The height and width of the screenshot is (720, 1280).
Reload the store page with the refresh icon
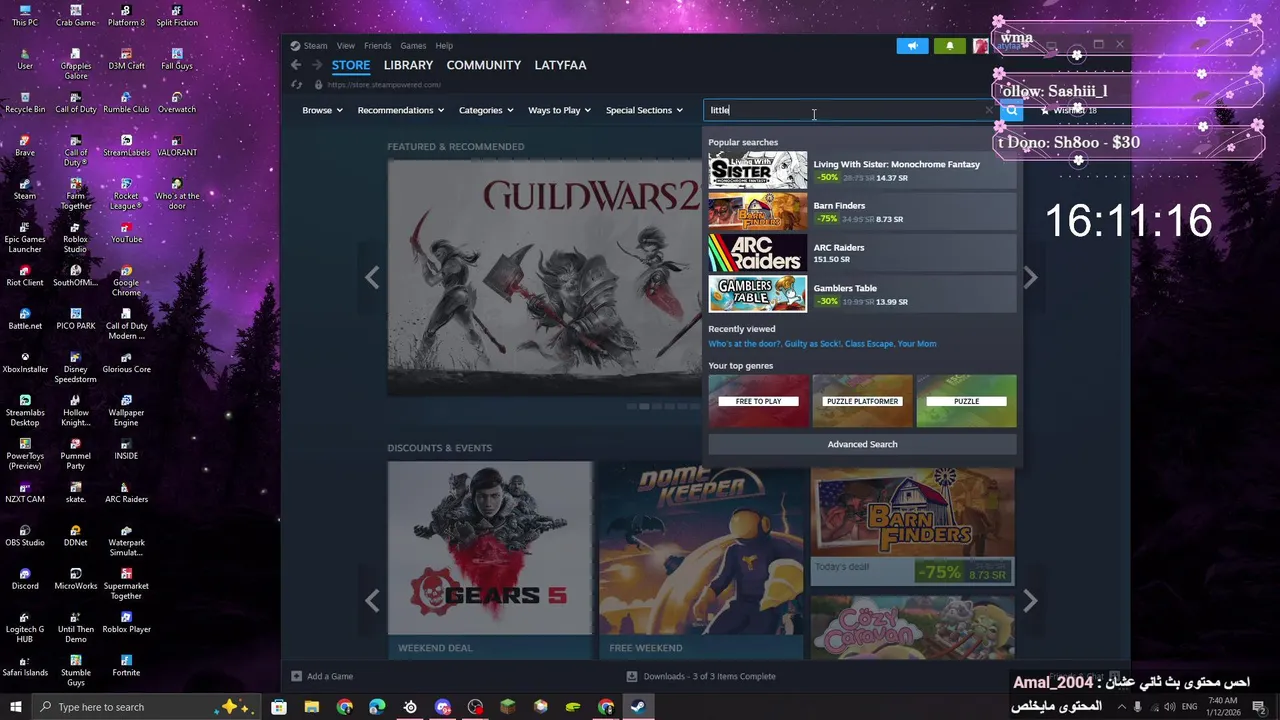[x=296, y=85]
